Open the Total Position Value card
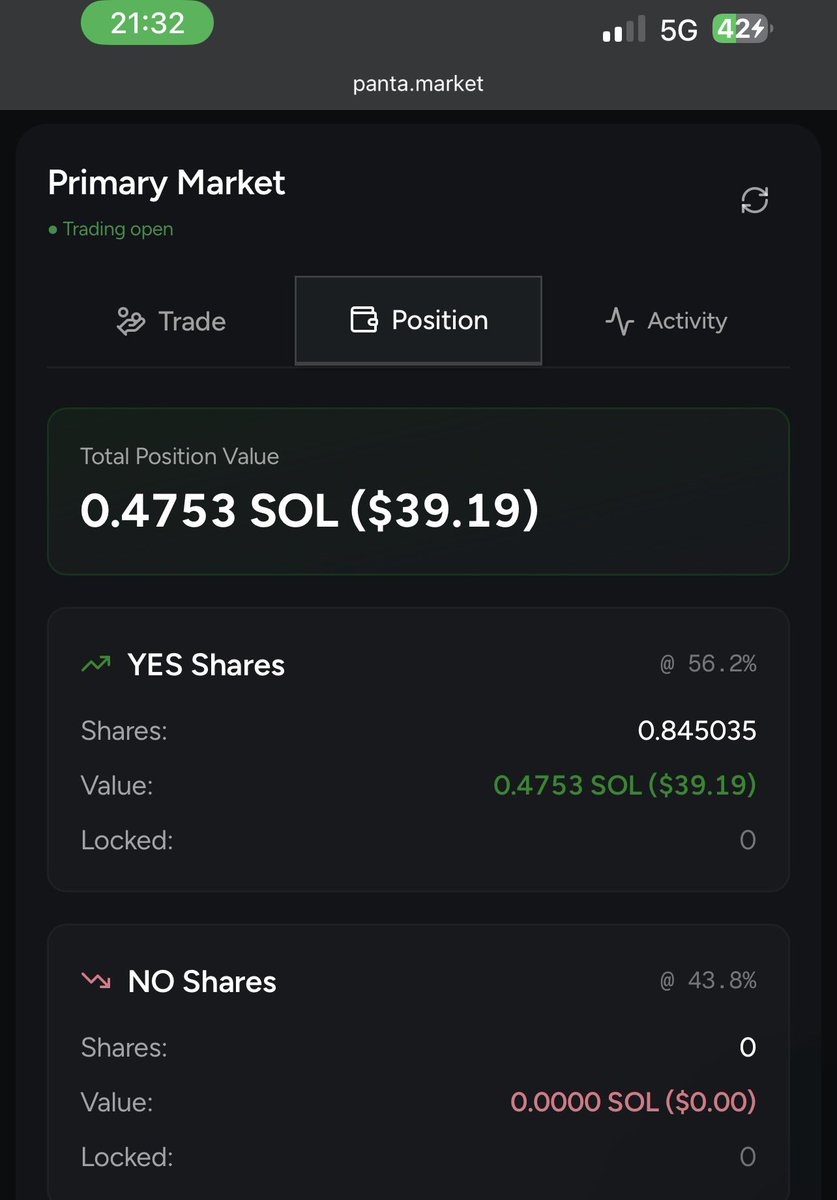 [418, 491]
